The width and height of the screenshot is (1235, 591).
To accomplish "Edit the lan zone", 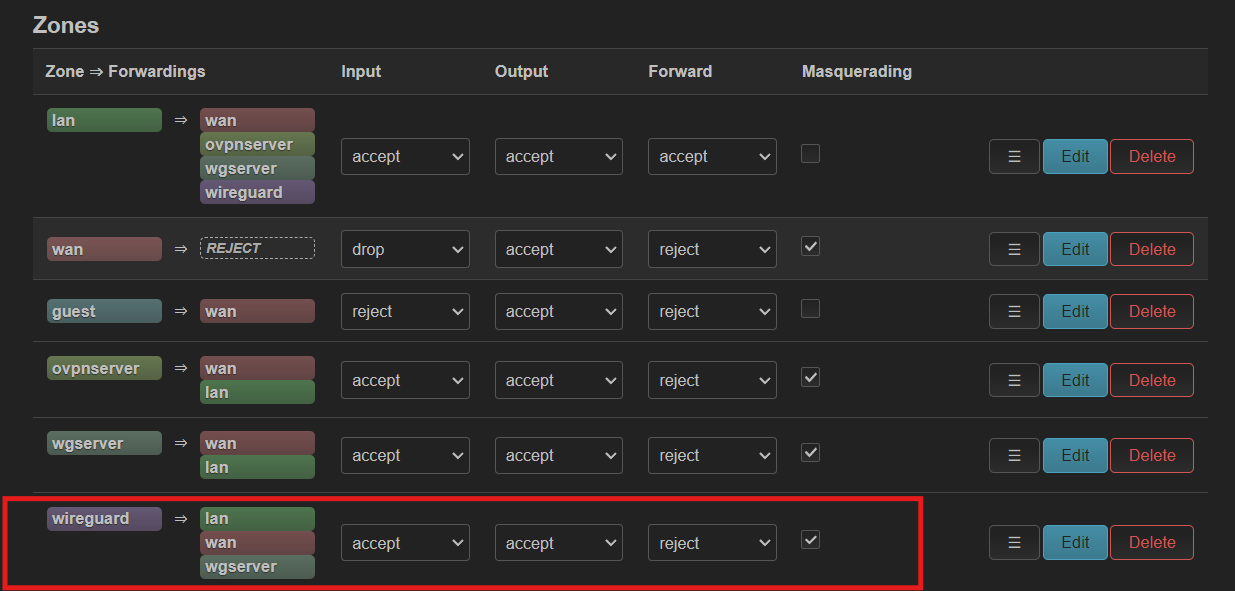I will pyautogui.click(x=1075, y=157).
